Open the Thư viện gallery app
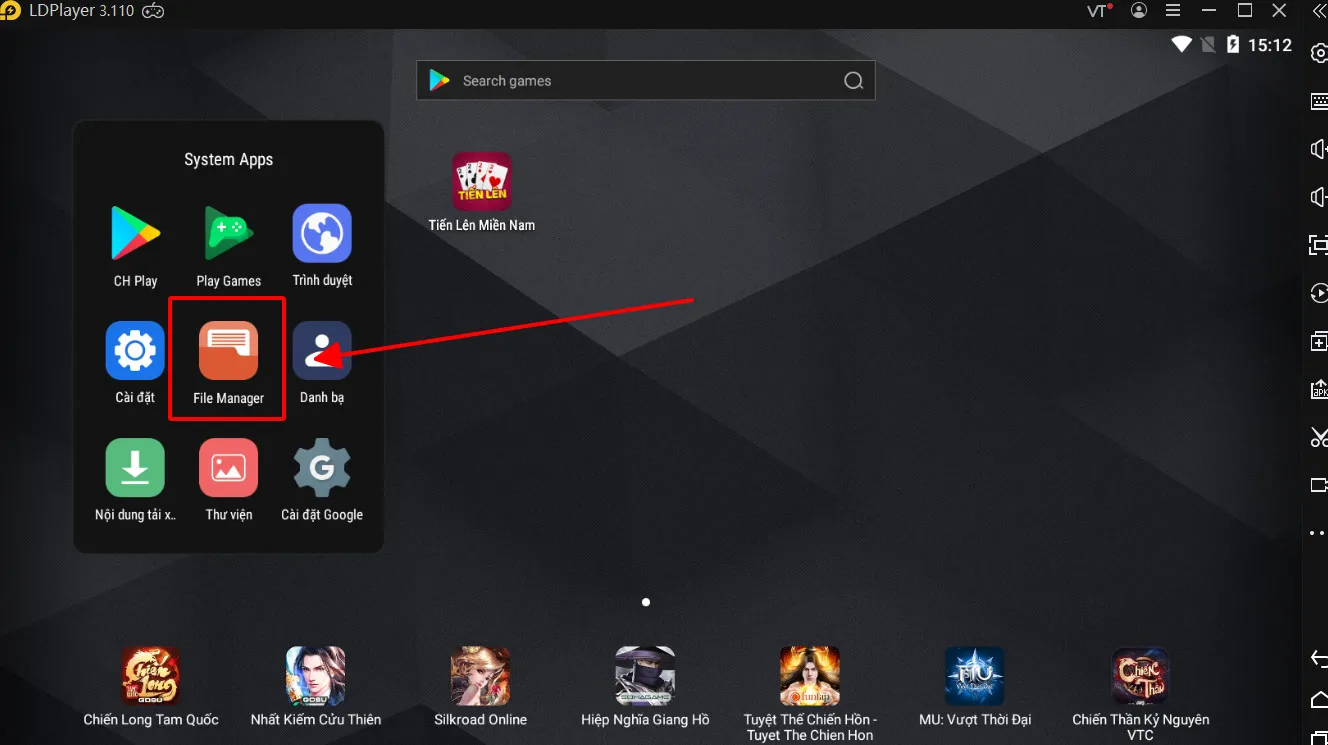The height and width of the screenshot is (745, 1328). coord(228,468)
